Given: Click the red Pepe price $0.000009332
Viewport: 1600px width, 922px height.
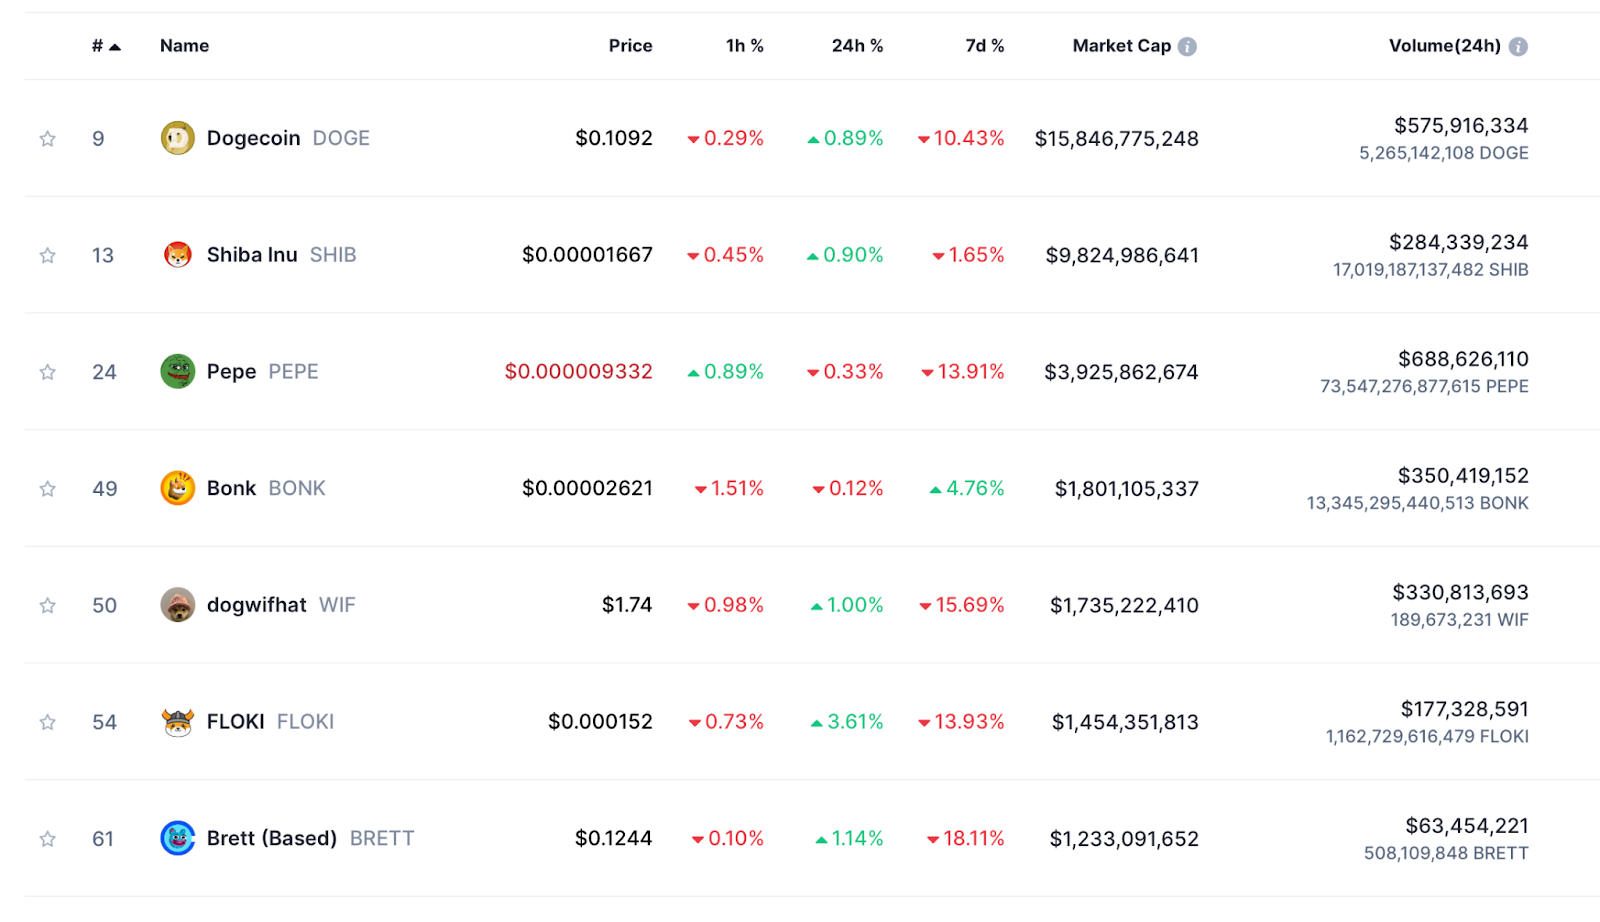Looking at the screenshot, I should (578, 371).
